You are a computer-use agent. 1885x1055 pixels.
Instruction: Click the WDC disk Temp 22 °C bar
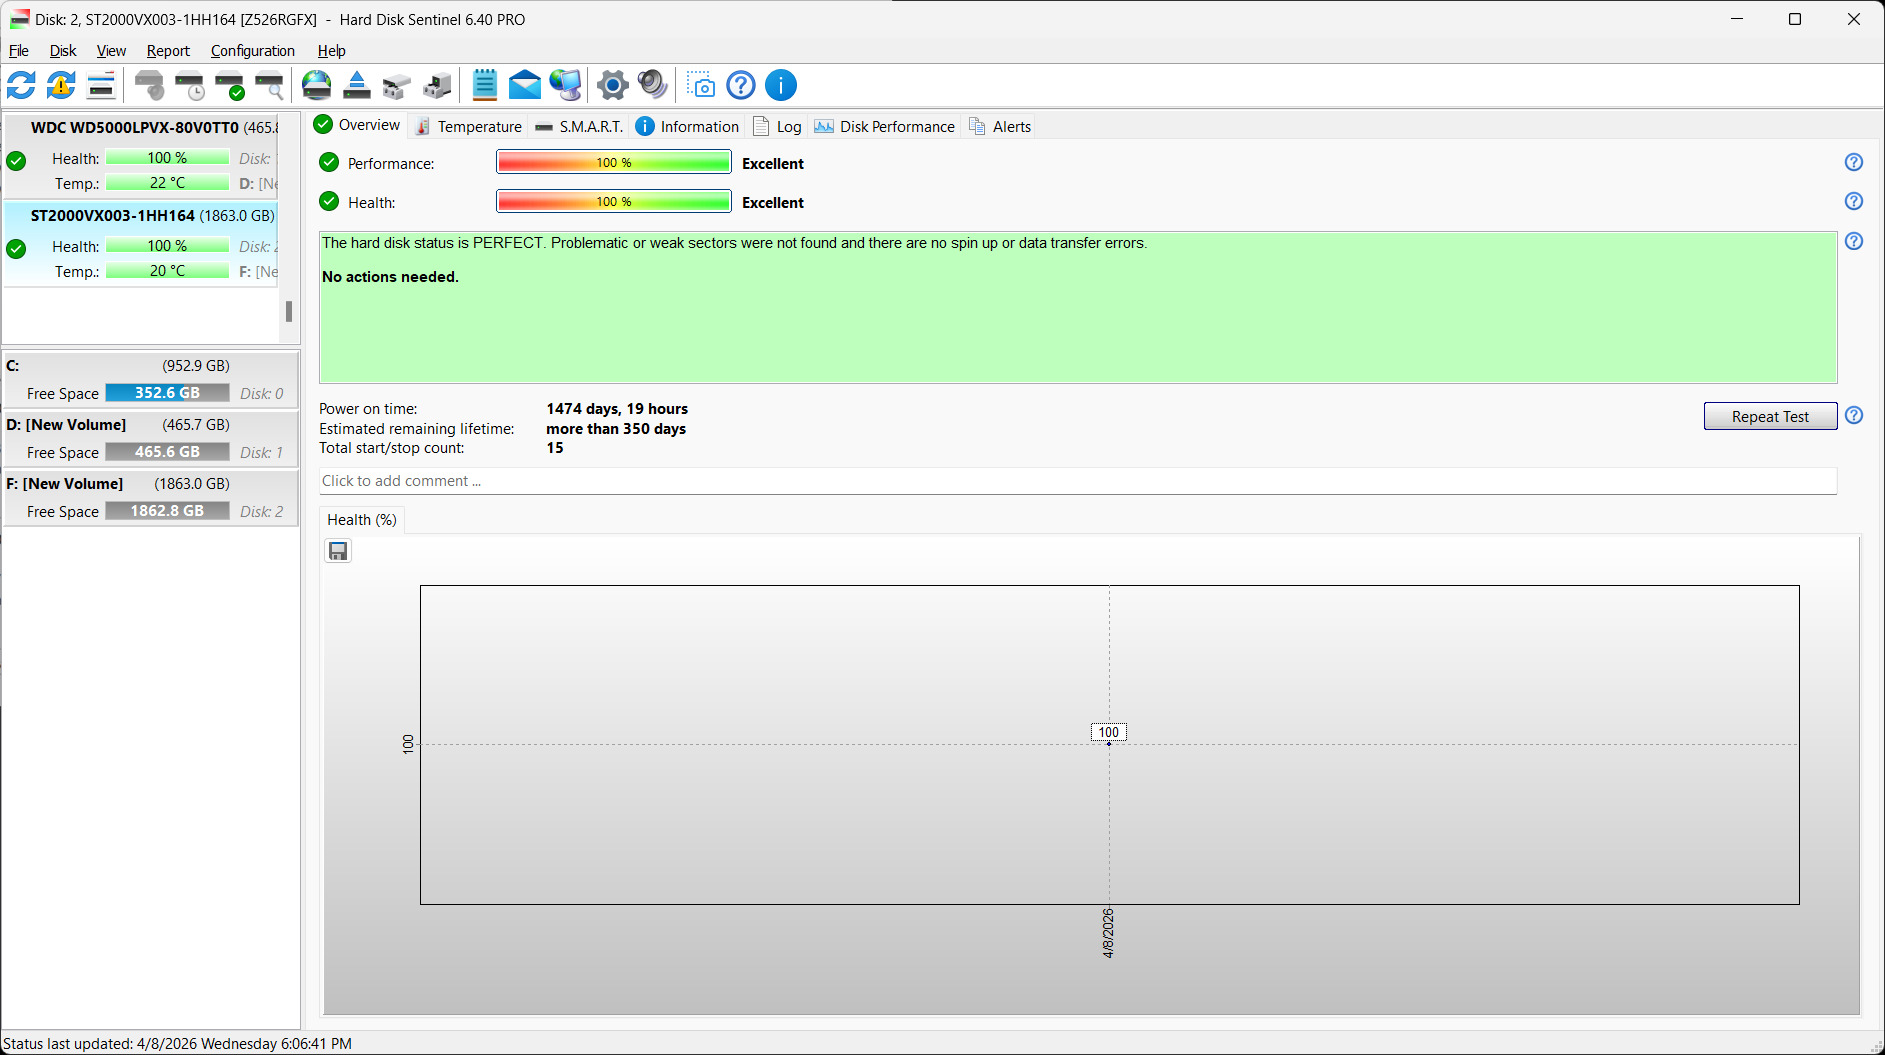pyautogui.click(x=167, y=183)
